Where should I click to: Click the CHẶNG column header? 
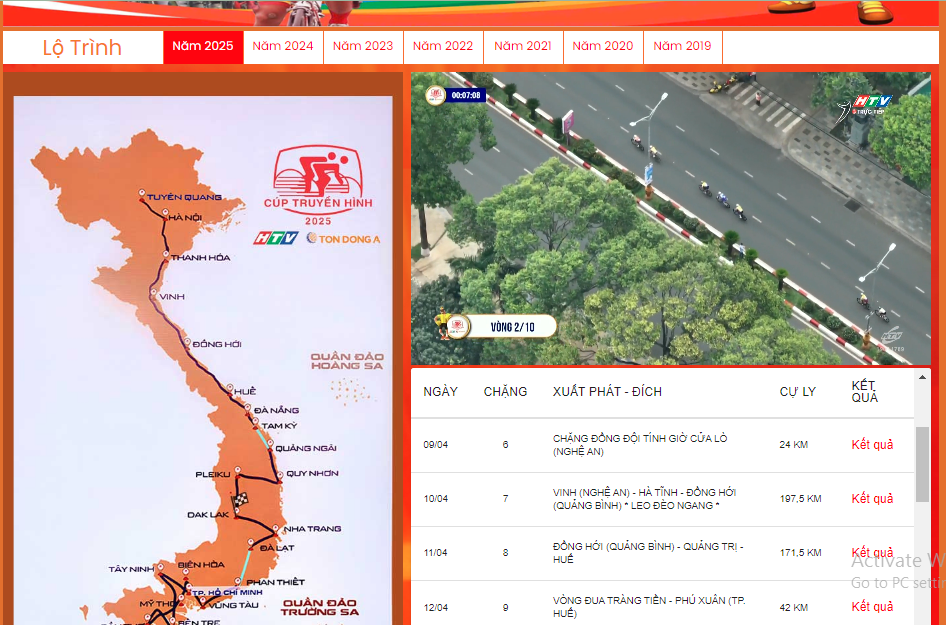pyautogui.click(x=505, y=392)
